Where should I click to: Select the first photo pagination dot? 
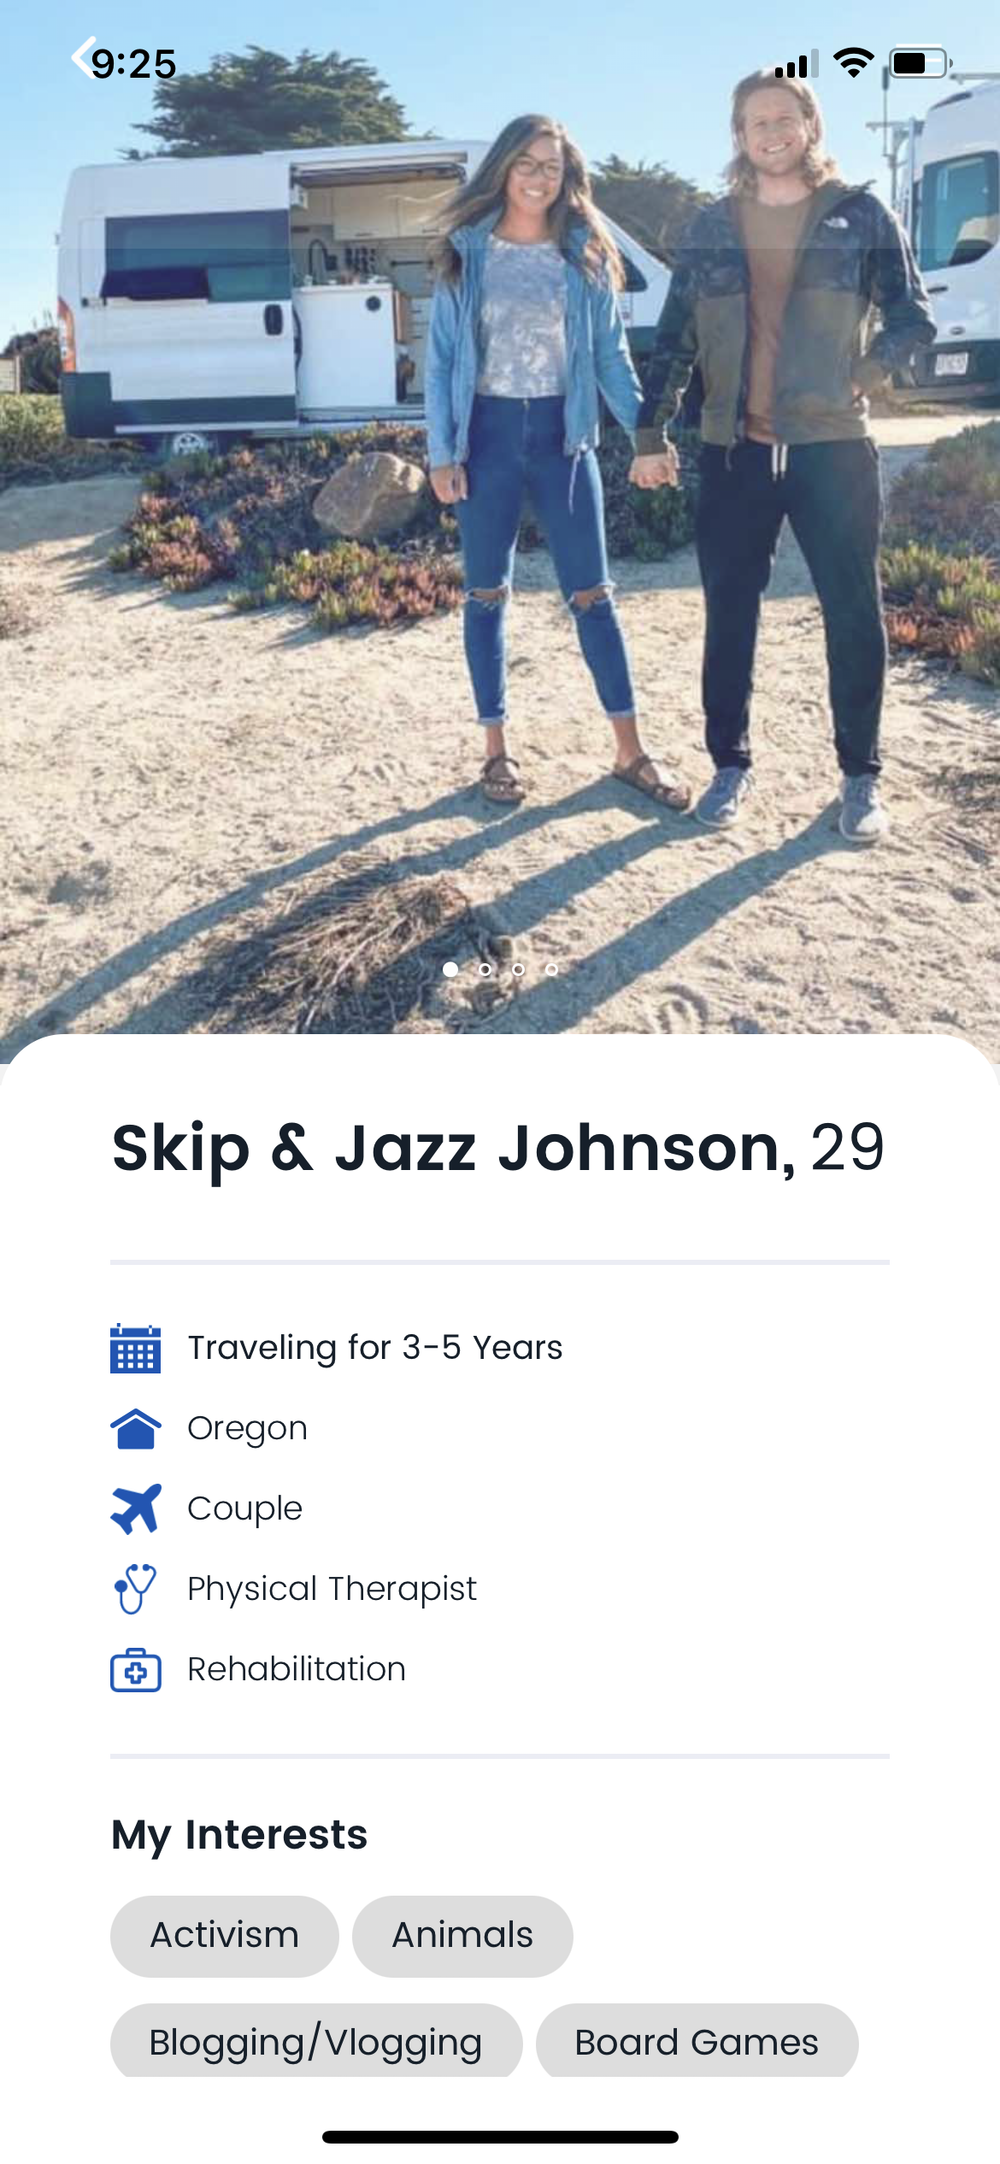[451, 969]
